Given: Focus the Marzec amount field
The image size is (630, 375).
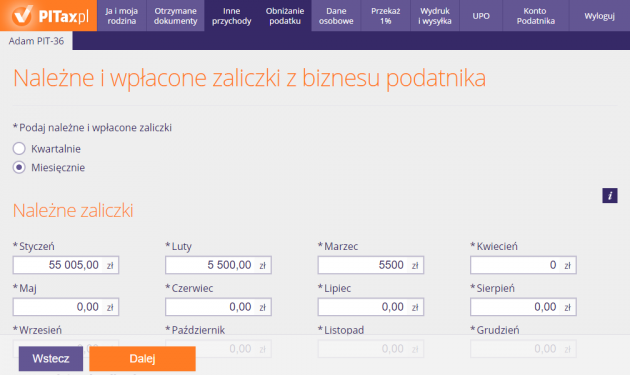Looking at the screenshot, I should pyautogui.click(x=370, y=265).
